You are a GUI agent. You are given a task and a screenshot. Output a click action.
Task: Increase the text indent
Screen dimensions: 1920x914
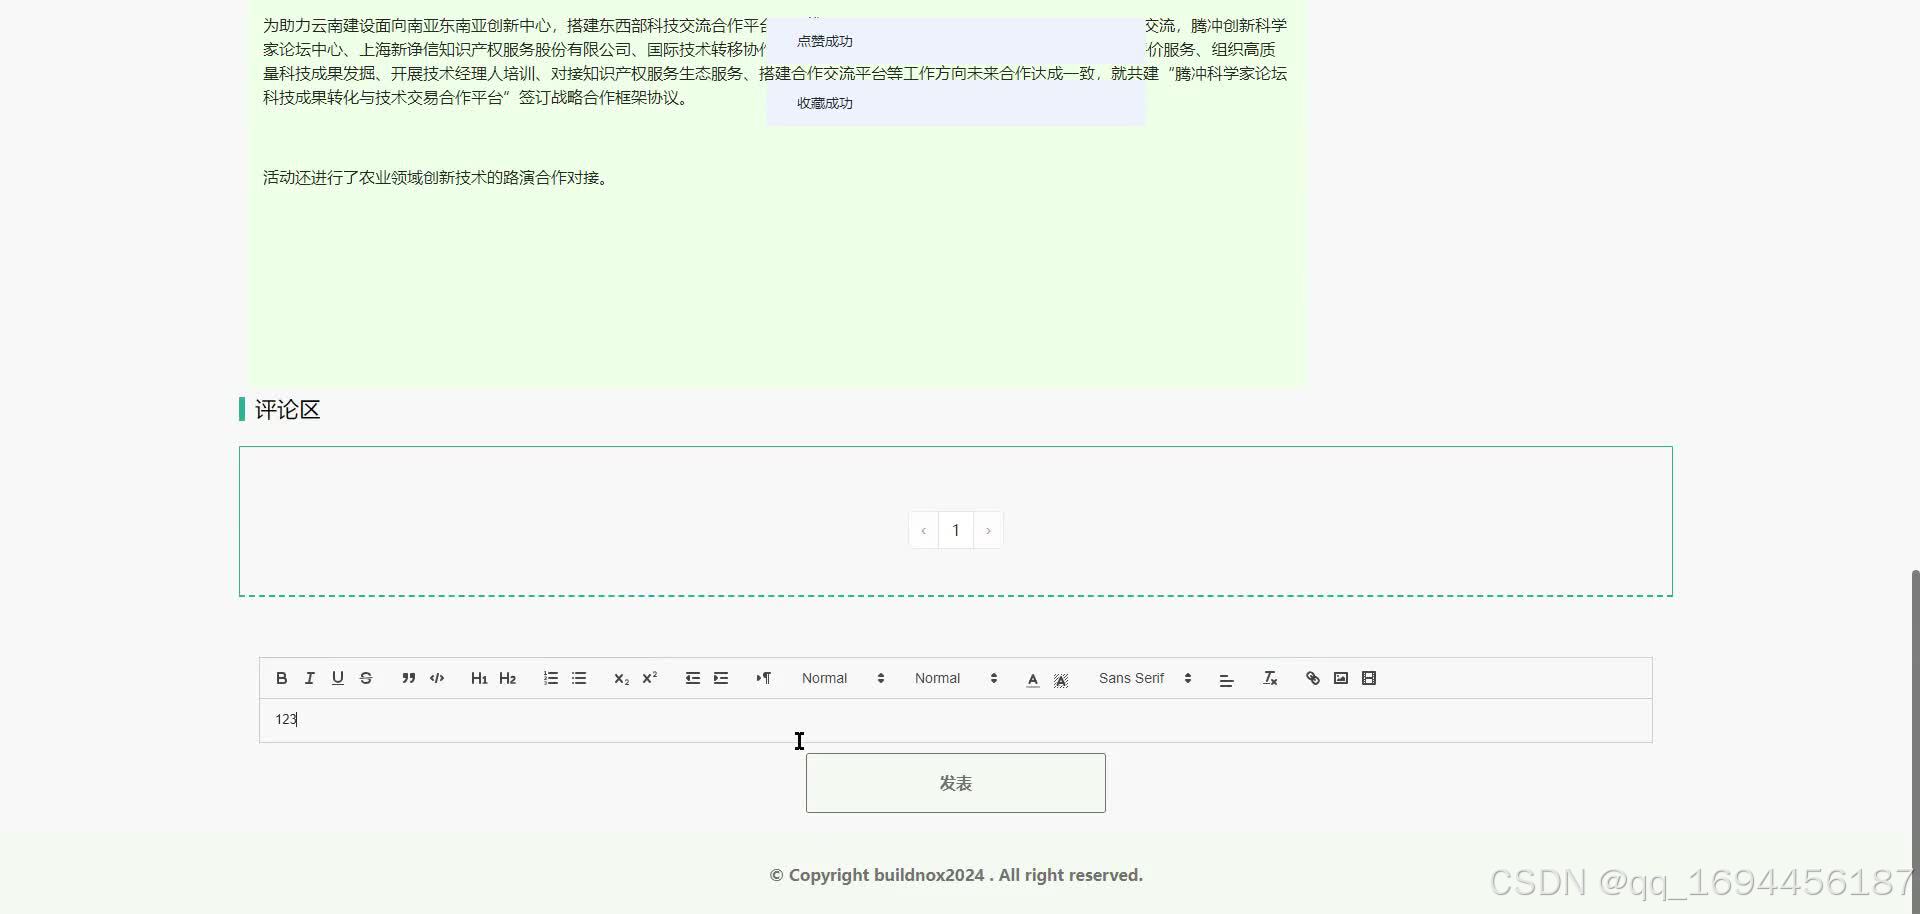point(720,678)
